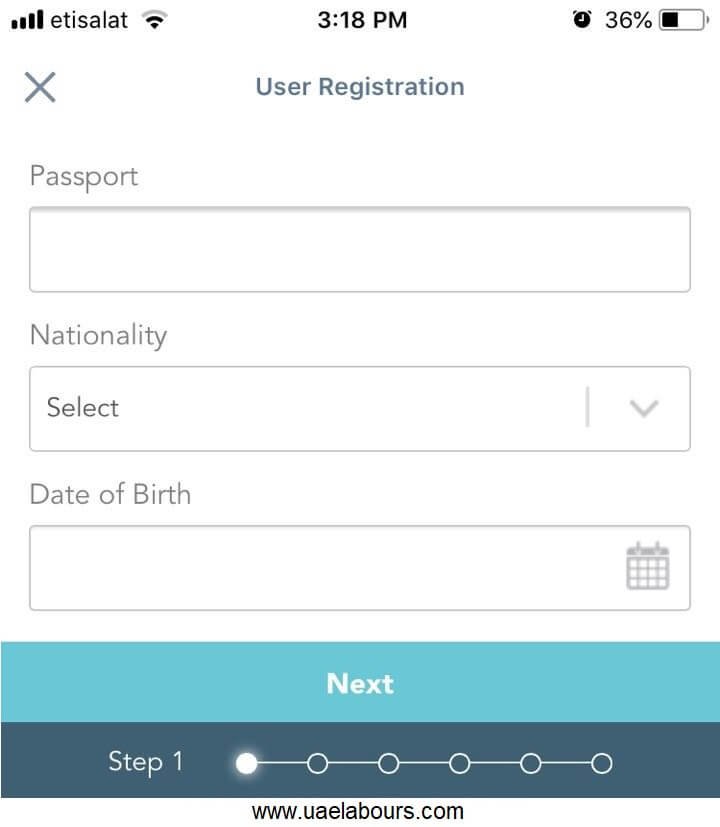Open the Date of Birth calendar icon
Viewport: 720px width, 827px height.
click(648, 566)
